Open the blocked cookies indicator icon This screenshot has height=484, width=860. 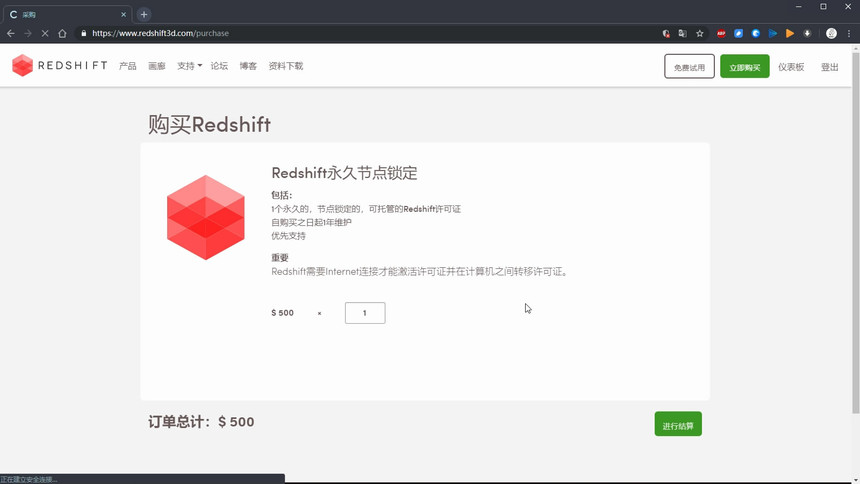click(666, 33)
